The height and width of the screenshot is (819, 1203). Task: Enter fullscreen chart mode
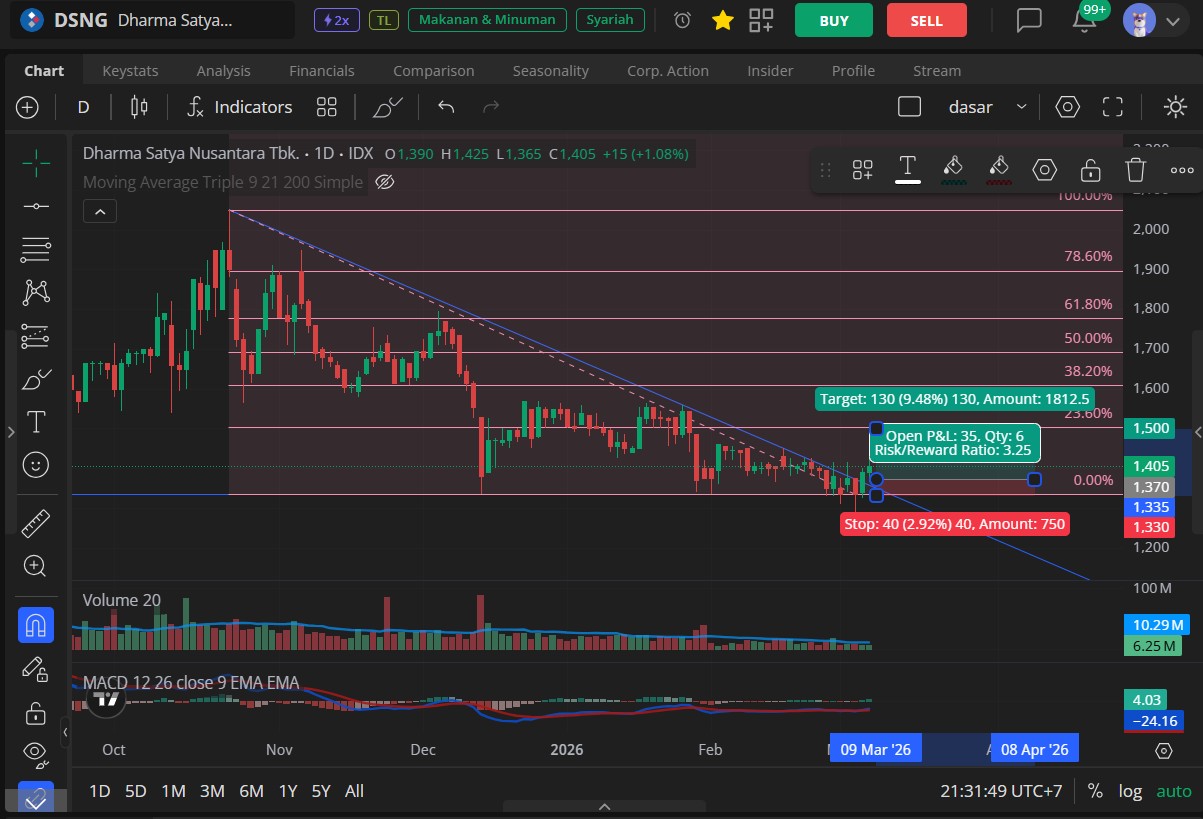(x=1113, y=107)
